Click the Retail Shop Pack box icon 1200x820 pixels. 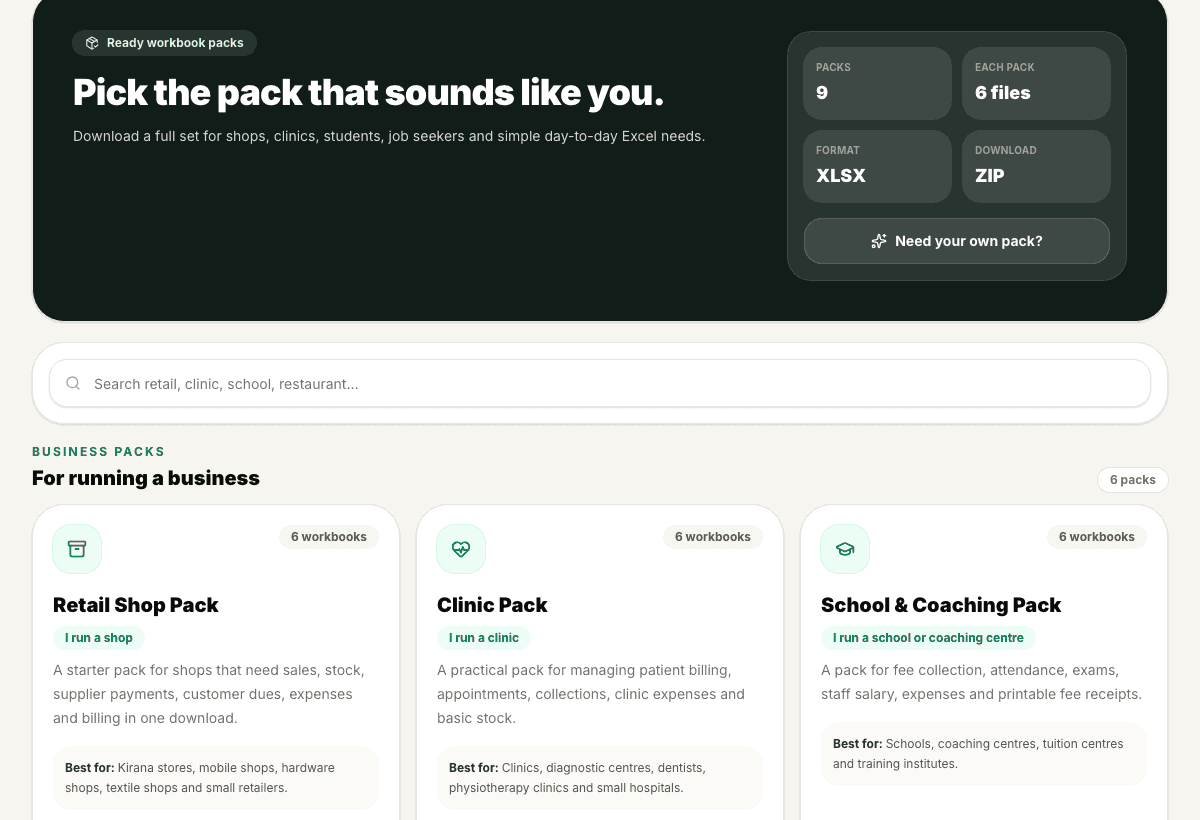[77, 549]
